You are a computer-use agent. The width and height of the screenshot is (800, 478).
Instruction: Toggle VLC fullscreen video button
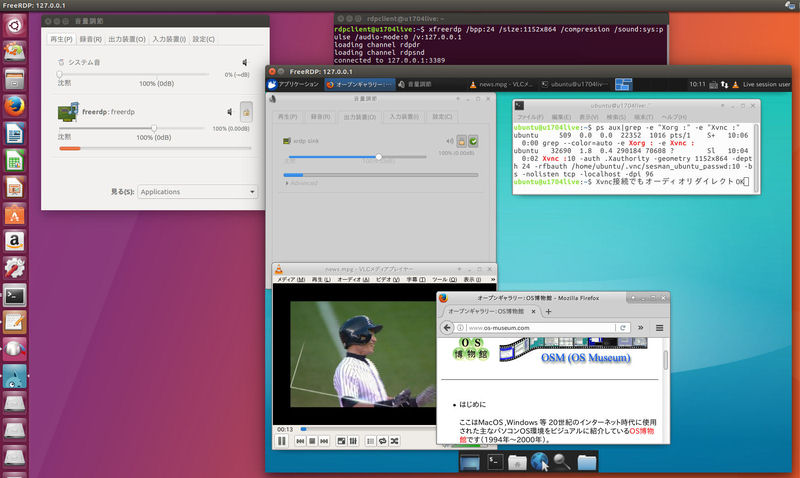tap(341, 441)
